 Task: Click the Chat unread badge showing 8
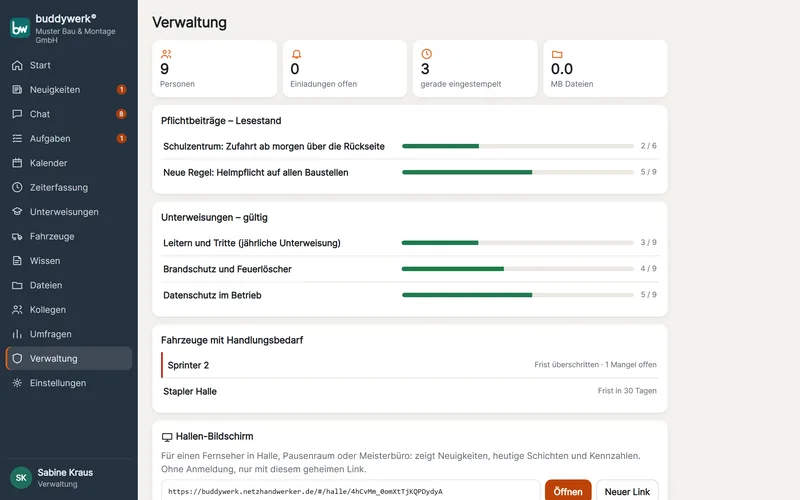[121, 114]
